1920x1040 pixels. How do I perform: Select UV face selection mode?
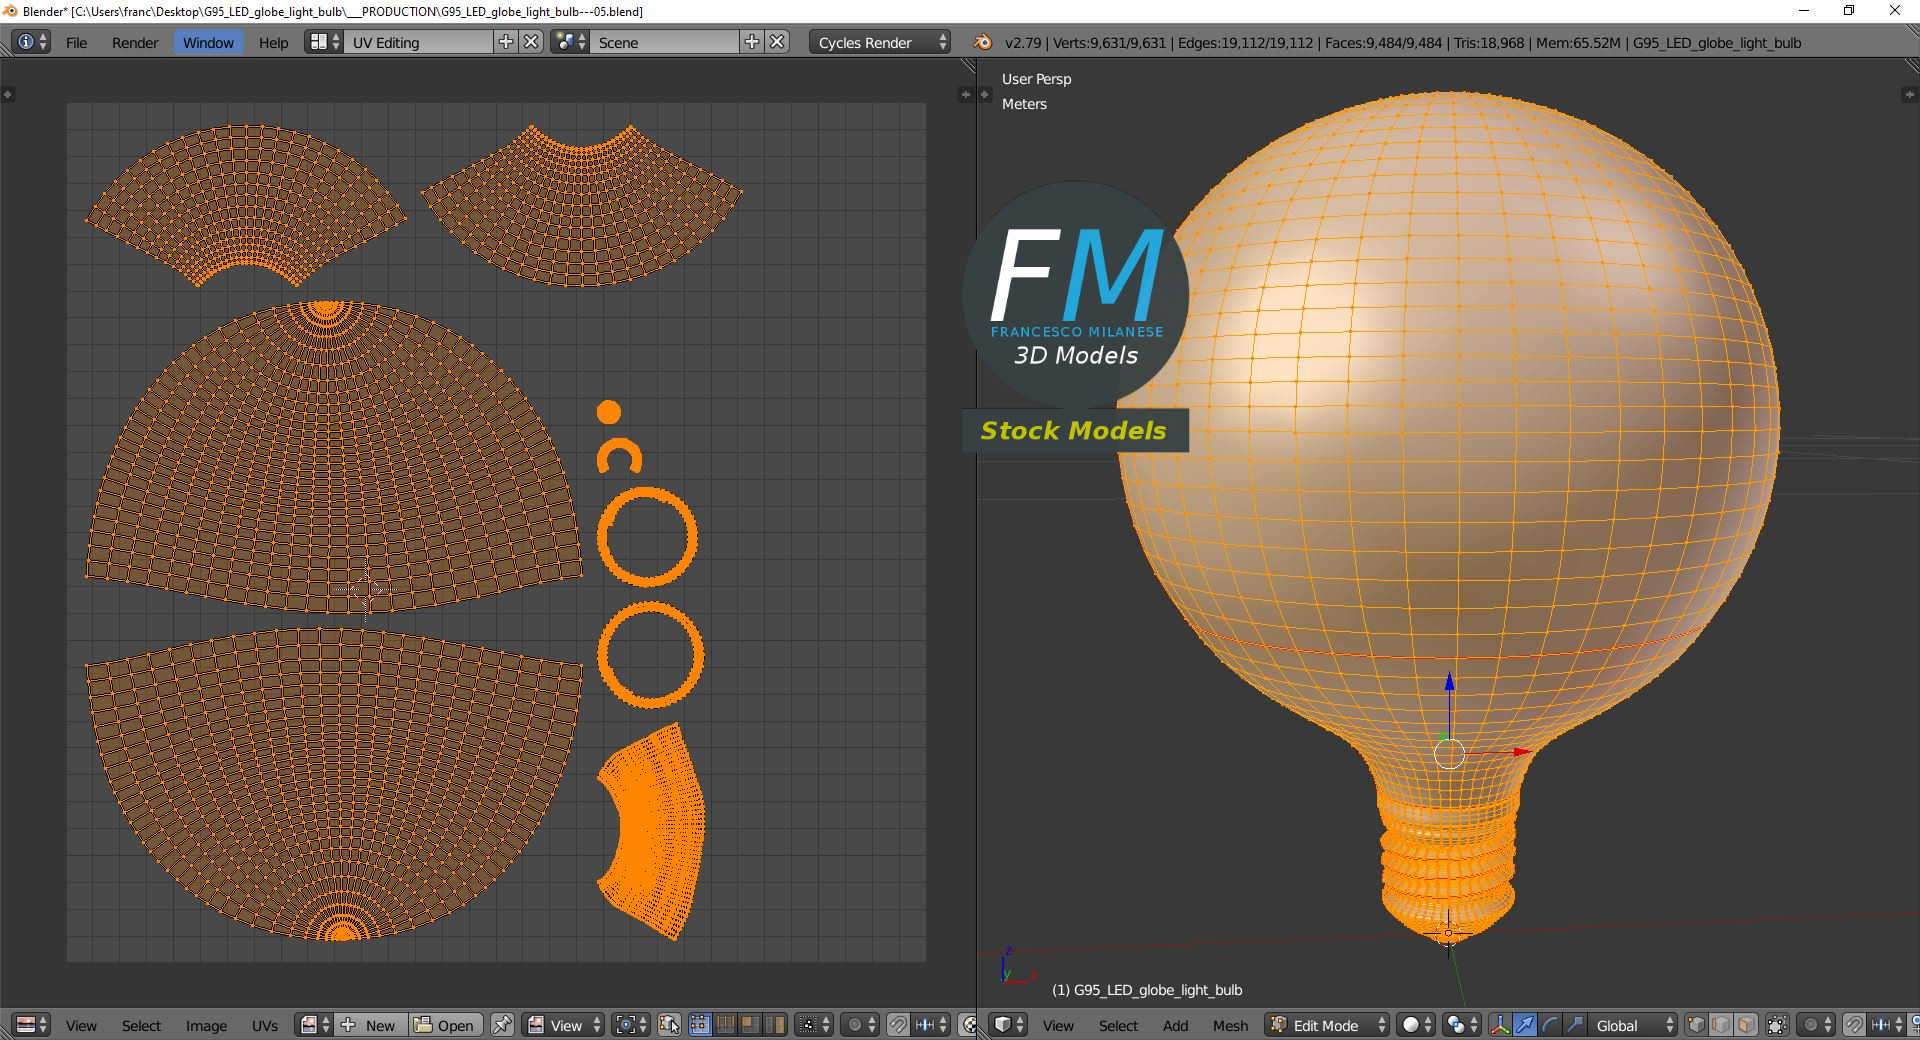pyautogui.click(x=750, y=1025)
